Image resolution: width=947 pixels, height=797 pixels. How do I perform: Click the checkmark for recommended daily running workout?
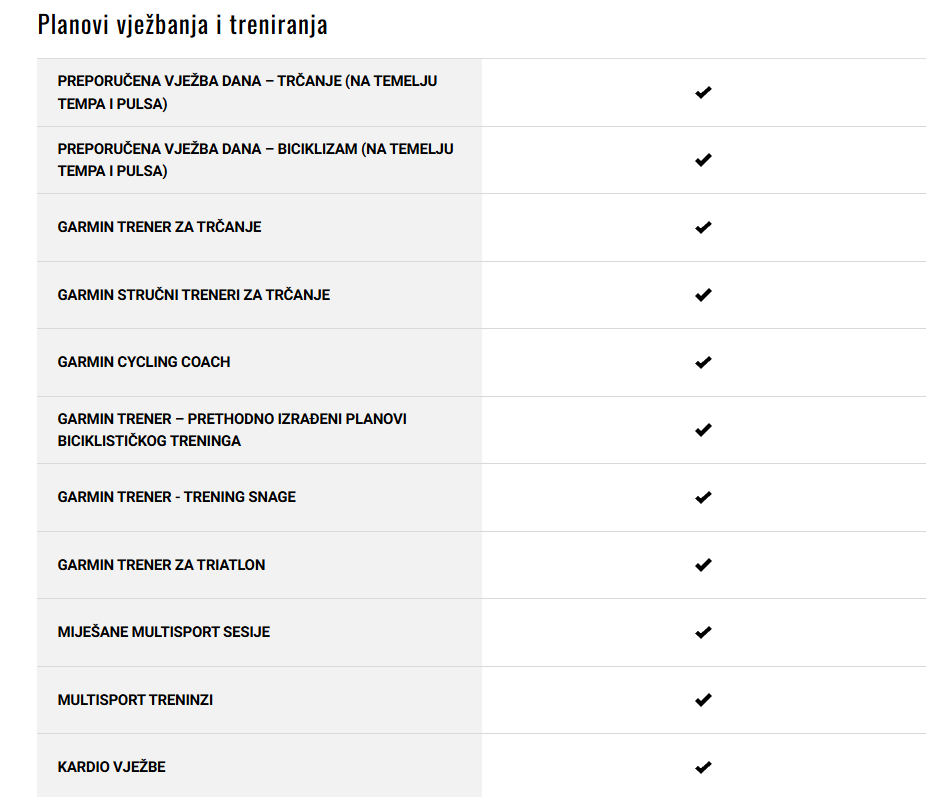pyautogui.click(x=703, y=92)
